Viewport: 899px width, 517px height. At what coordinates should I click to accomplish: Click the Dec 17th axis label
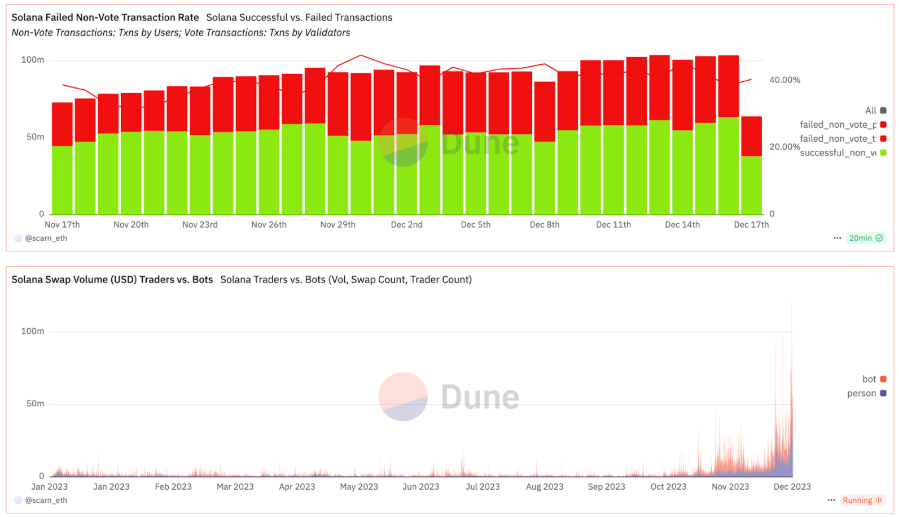pos(751,225)
